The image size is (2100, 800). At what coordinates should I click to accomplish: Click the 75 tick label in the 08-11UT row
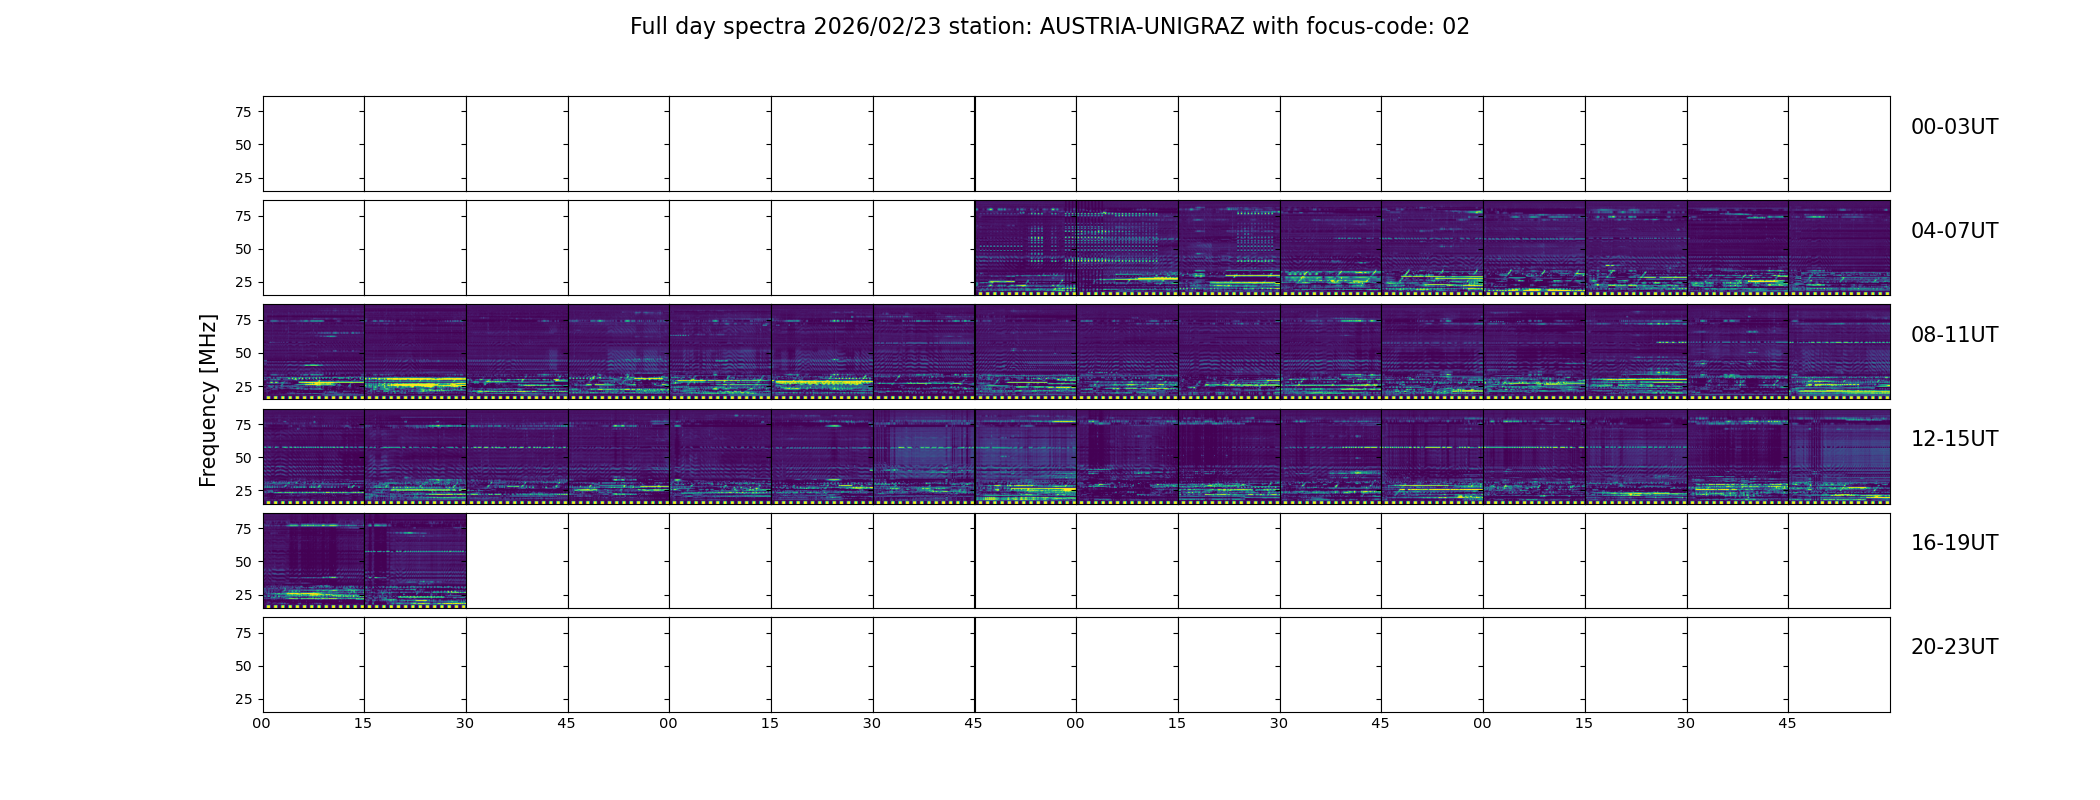click(x=243, y=320)
